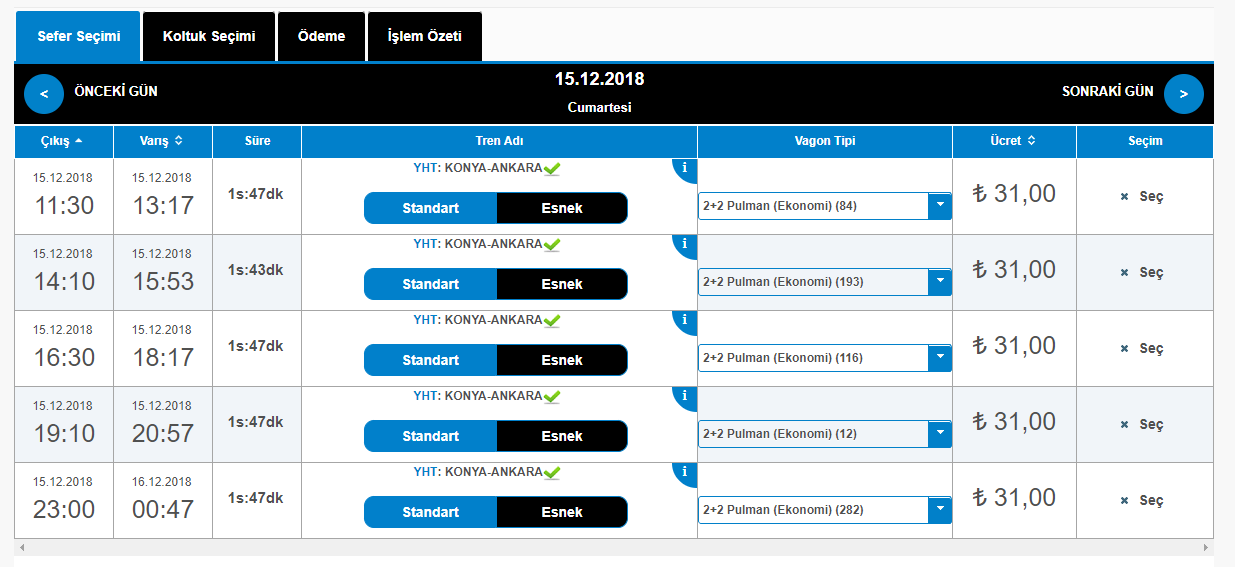
Task: Expand wagon type dropdown showing Pulman (193)
Action: tap(940, 282)
